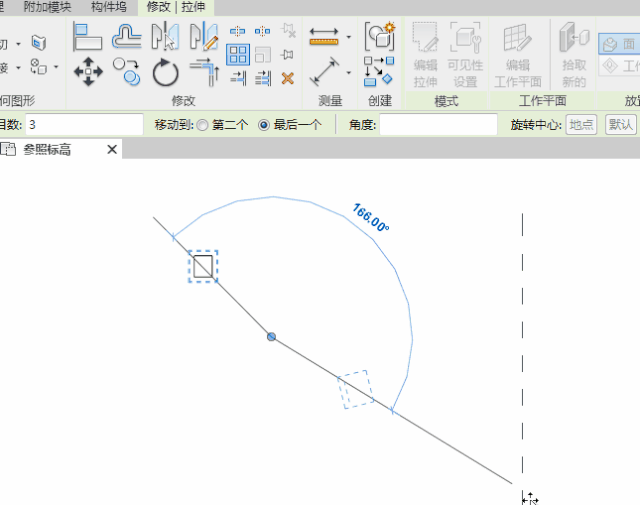This screenshot has height=505, width=640.
Task: Select the Scale tool
Action: tap(263, 55)
